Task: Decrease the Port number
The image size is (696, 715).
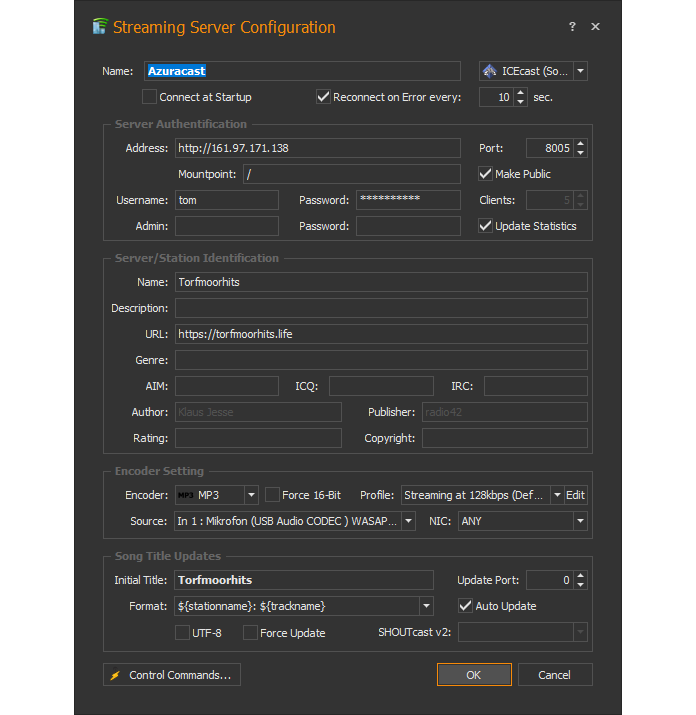Action: 580,152
